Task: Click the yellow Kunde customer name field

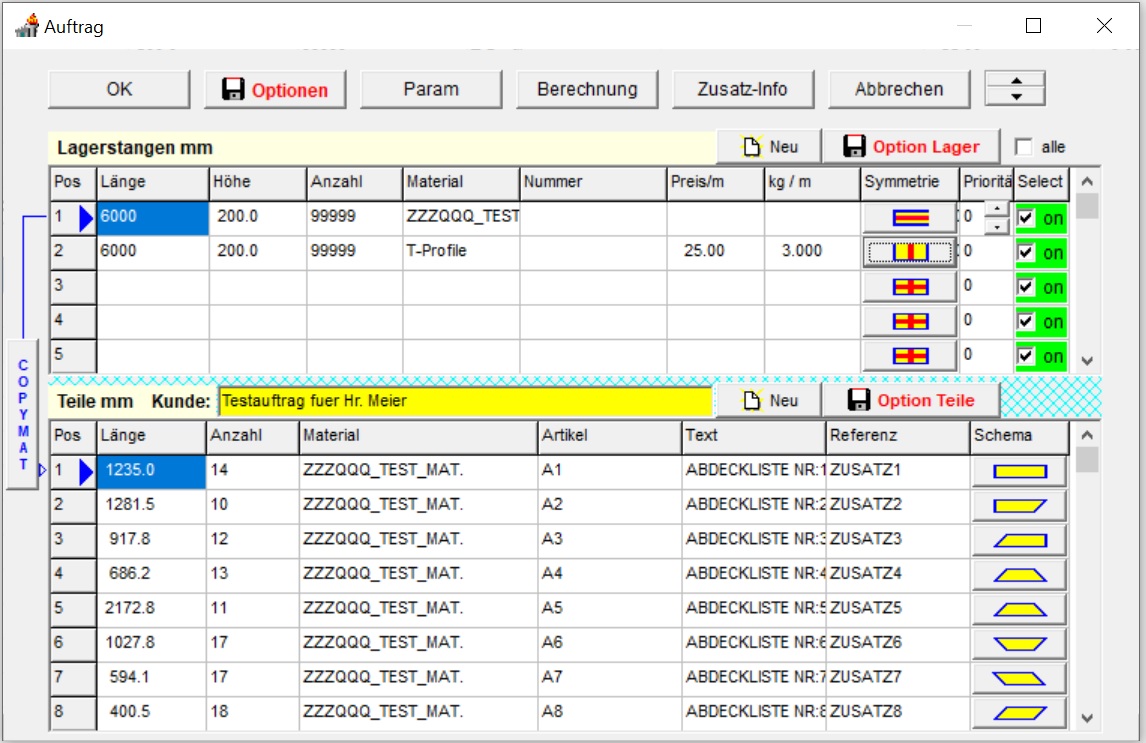Action: pos(465,401)
